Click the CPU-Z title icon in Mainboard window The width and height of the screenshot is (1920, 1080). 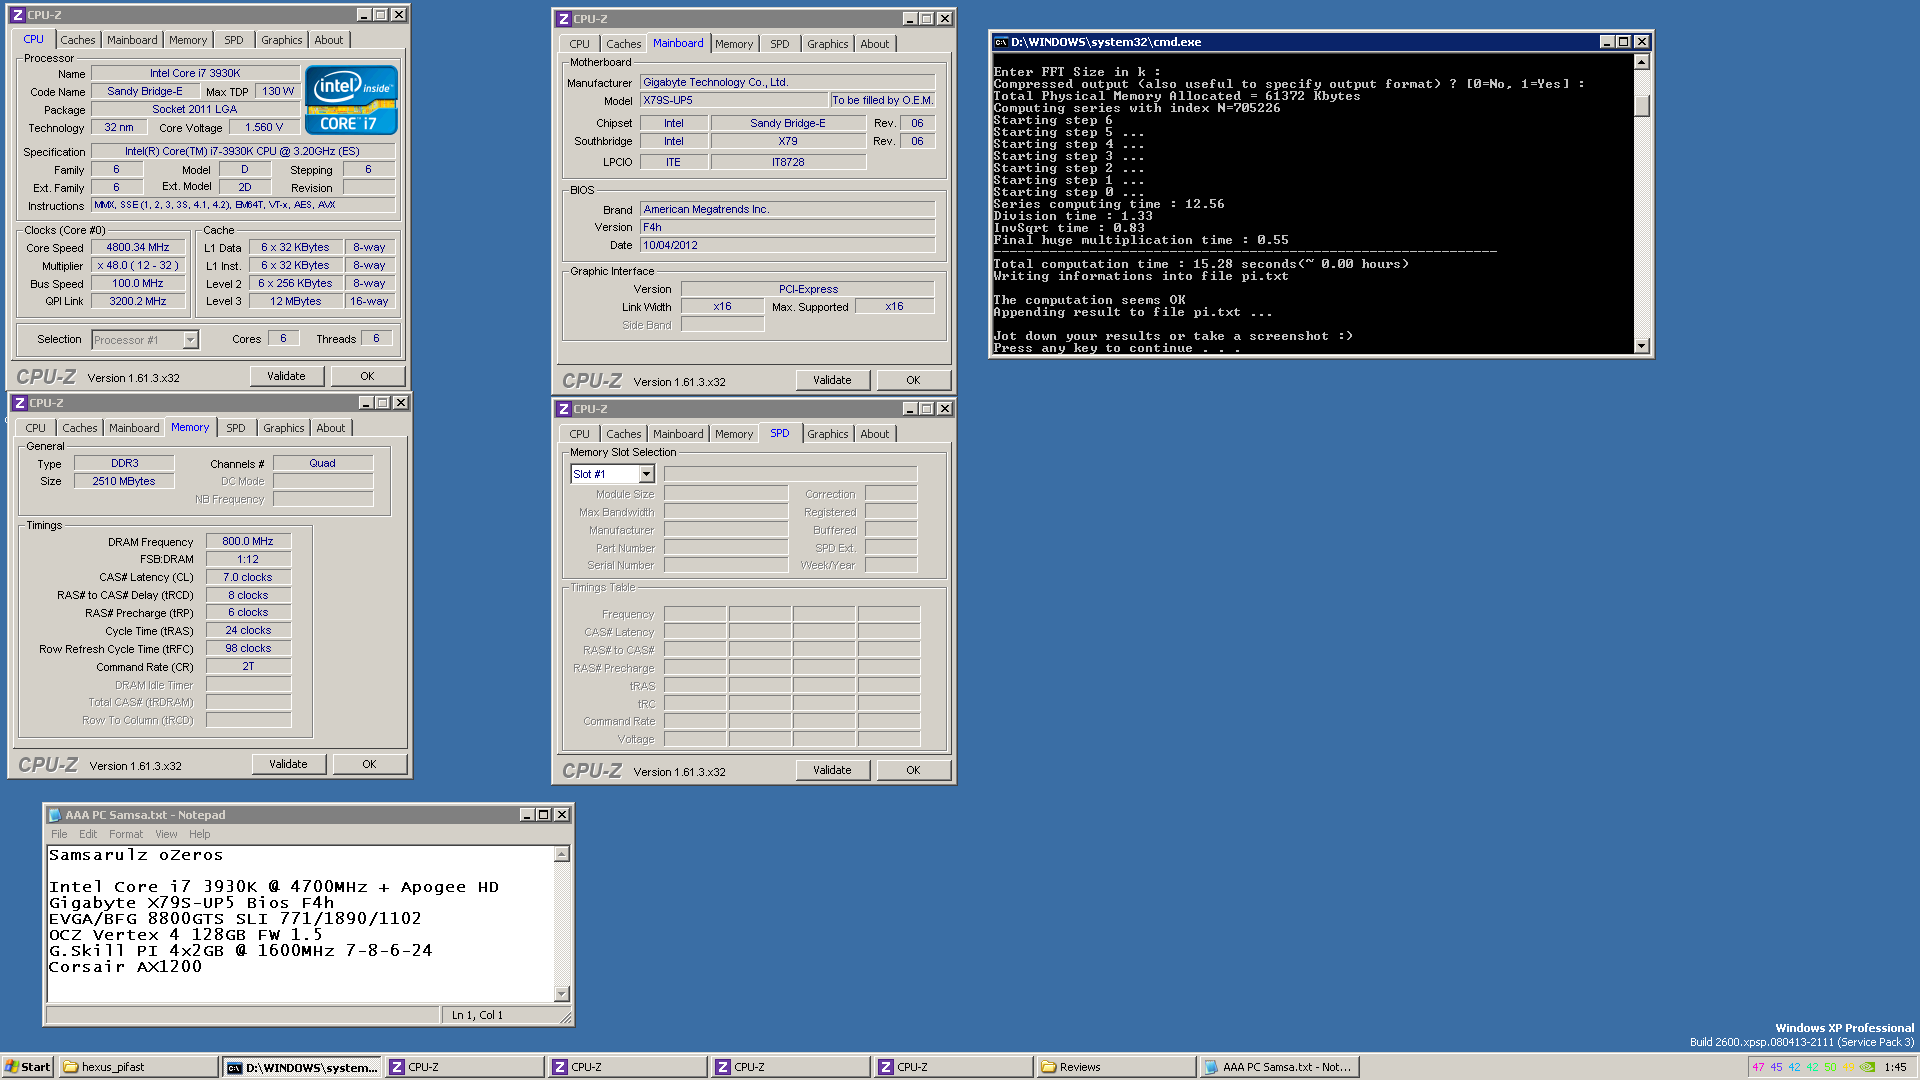564,19
